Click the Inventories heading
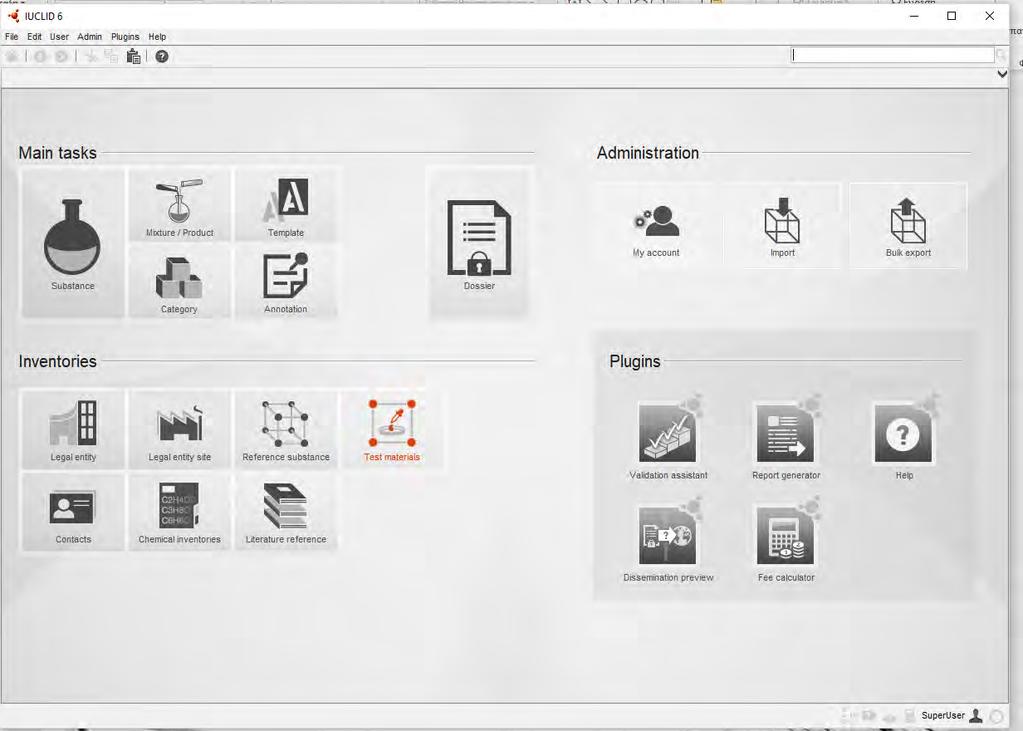The image size is (1023, 731). pyautogui.click(x=57, y=362)
